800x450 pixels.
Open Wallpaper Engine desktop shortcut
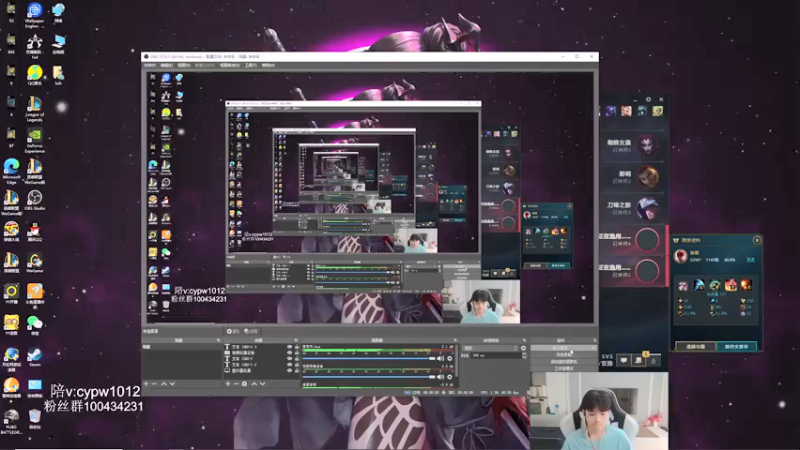(x=35, y=14)
